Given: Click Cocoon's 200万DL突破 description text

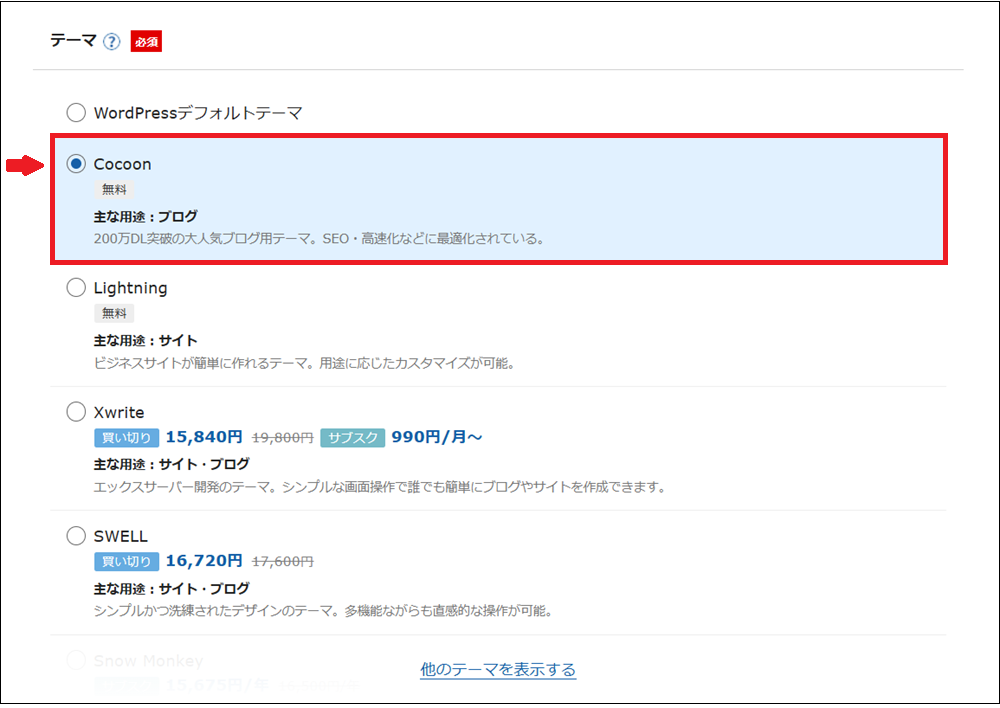Looking at the screenshot, I should 319,239.
